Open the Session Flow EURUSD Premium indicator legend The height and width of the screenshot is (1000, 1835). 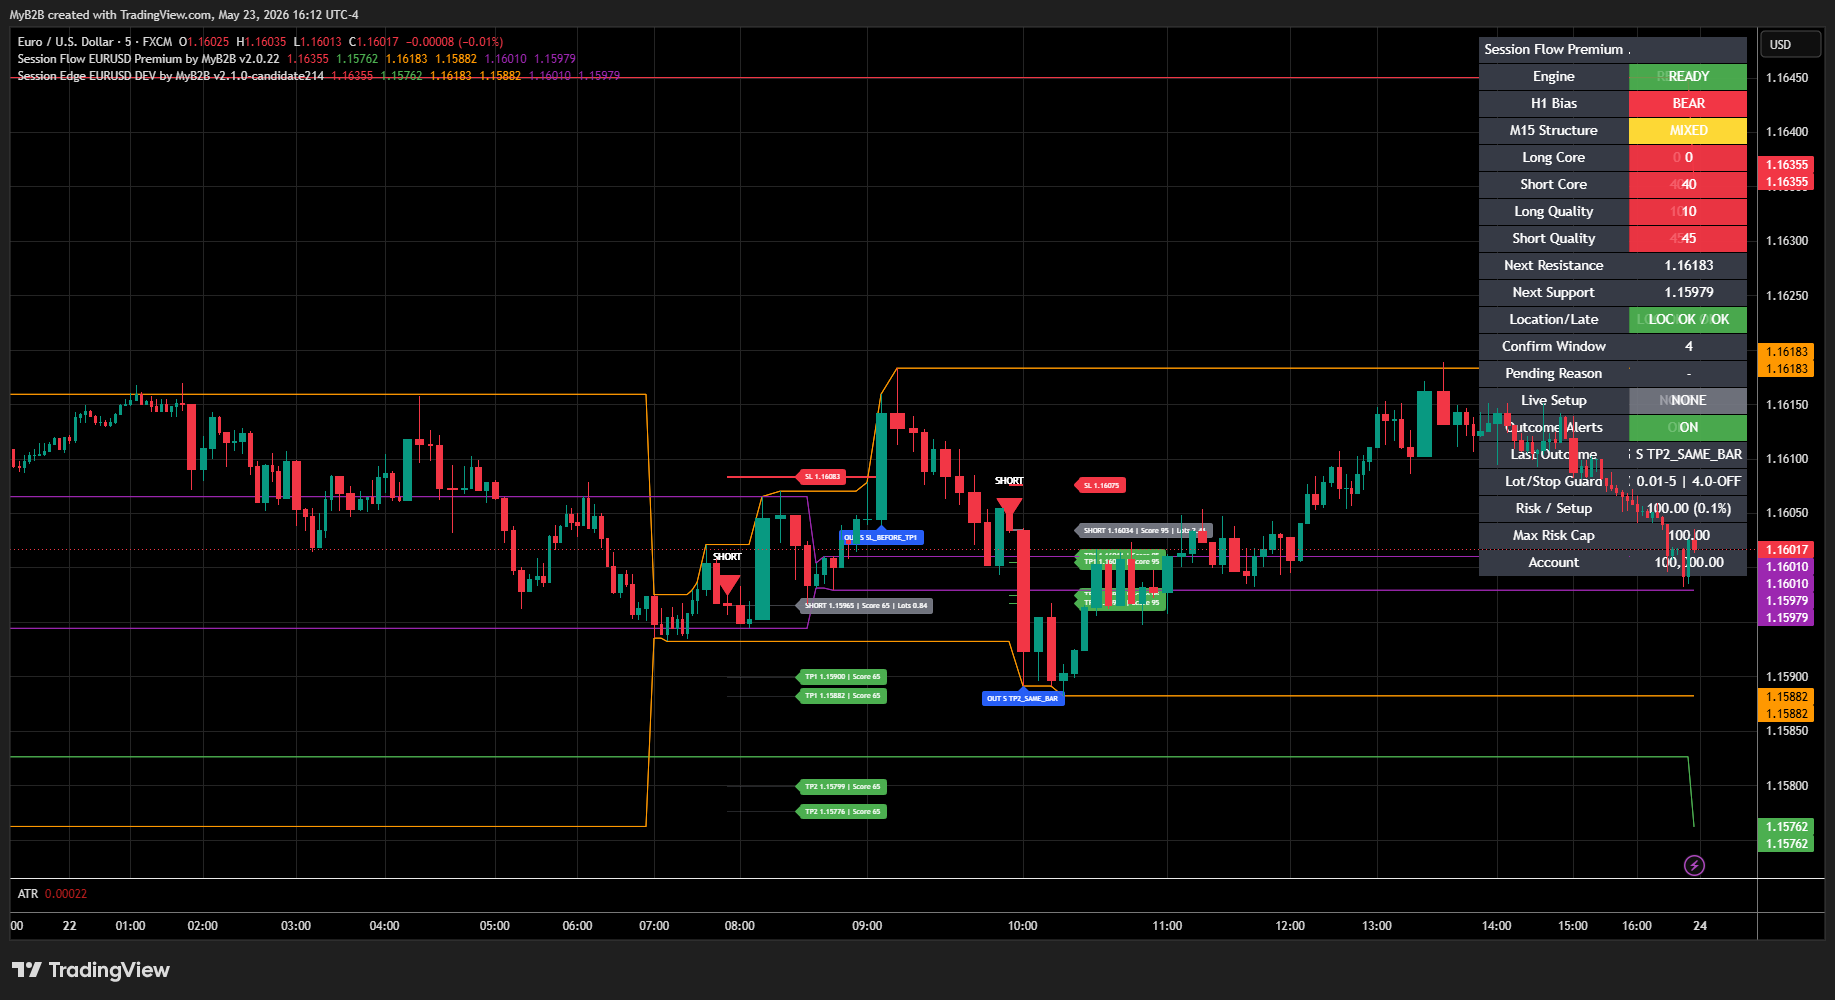[148, 59]
